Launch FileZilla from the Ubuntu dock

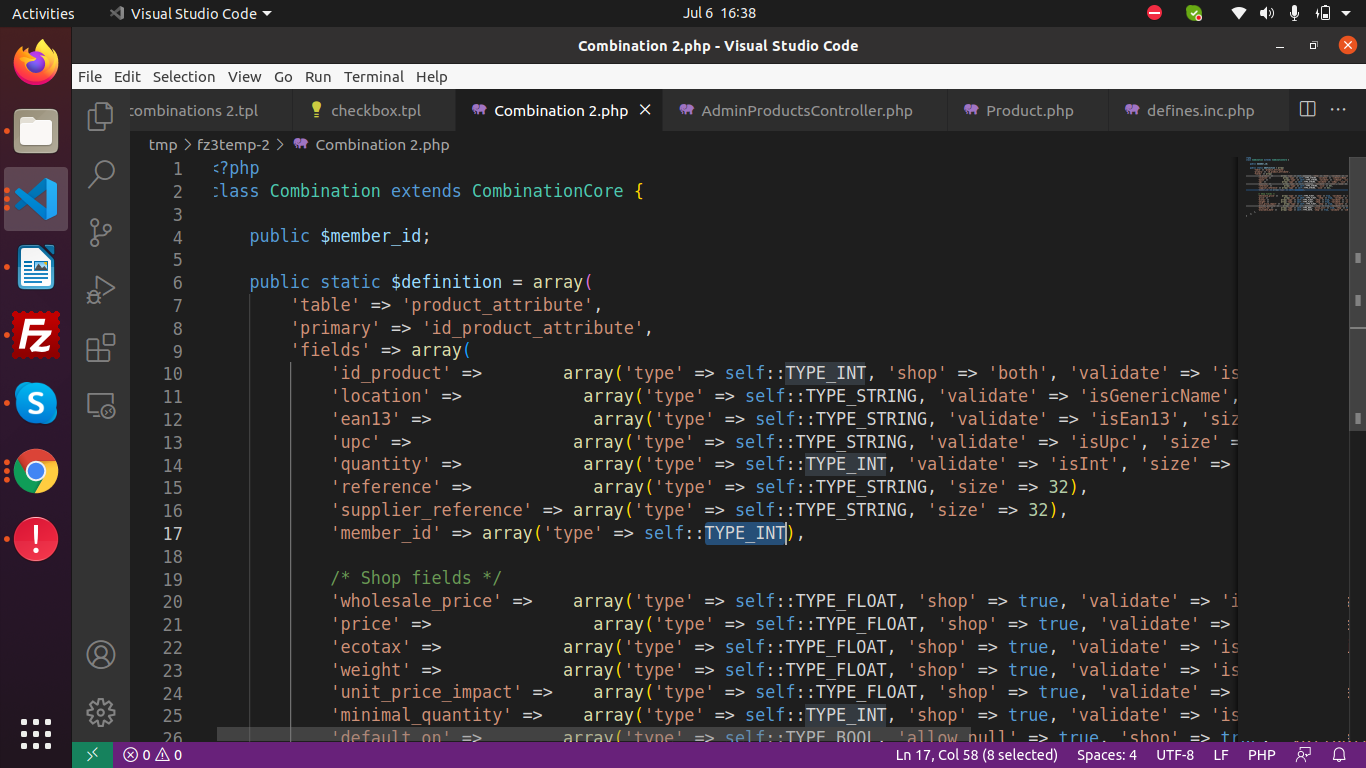click(x=36, y=335)
